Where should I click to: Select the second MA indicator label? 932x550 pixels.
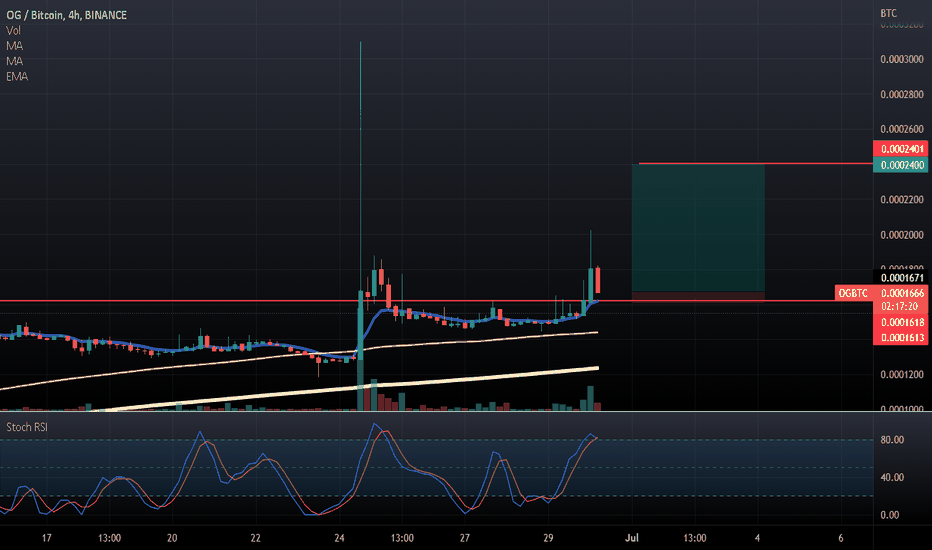(x=14, y=61)
